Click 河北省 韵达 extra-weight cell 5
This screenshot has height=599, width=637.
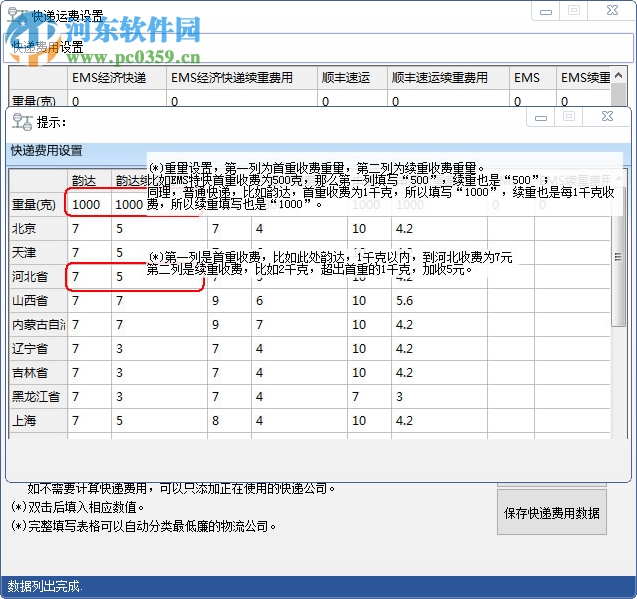159,277
